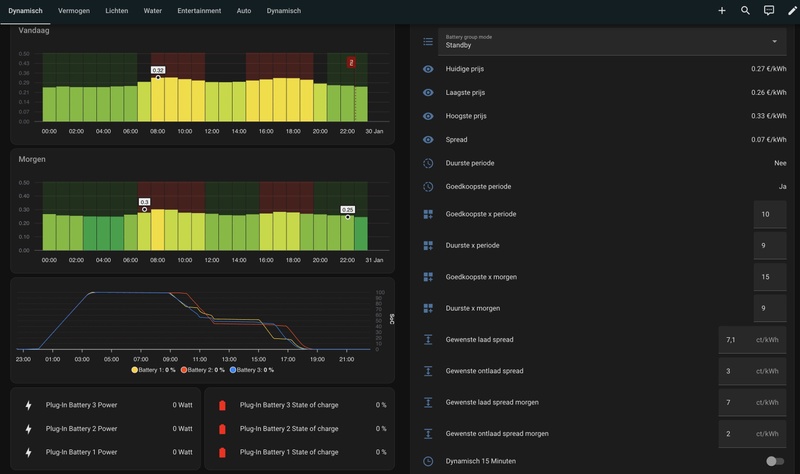
Task: Click the grid icon beside Goedkoopste x periode
Action: [x=428, y=214]
